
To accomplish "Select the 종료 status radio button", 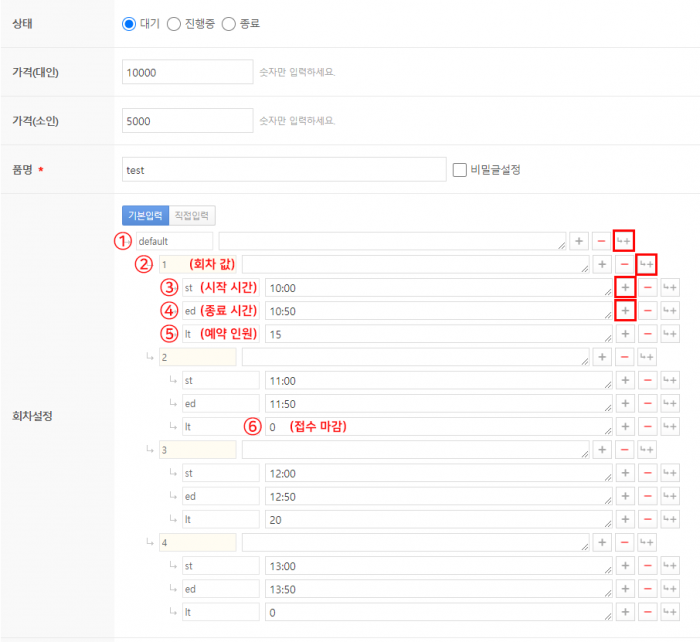I will point(228,23).
